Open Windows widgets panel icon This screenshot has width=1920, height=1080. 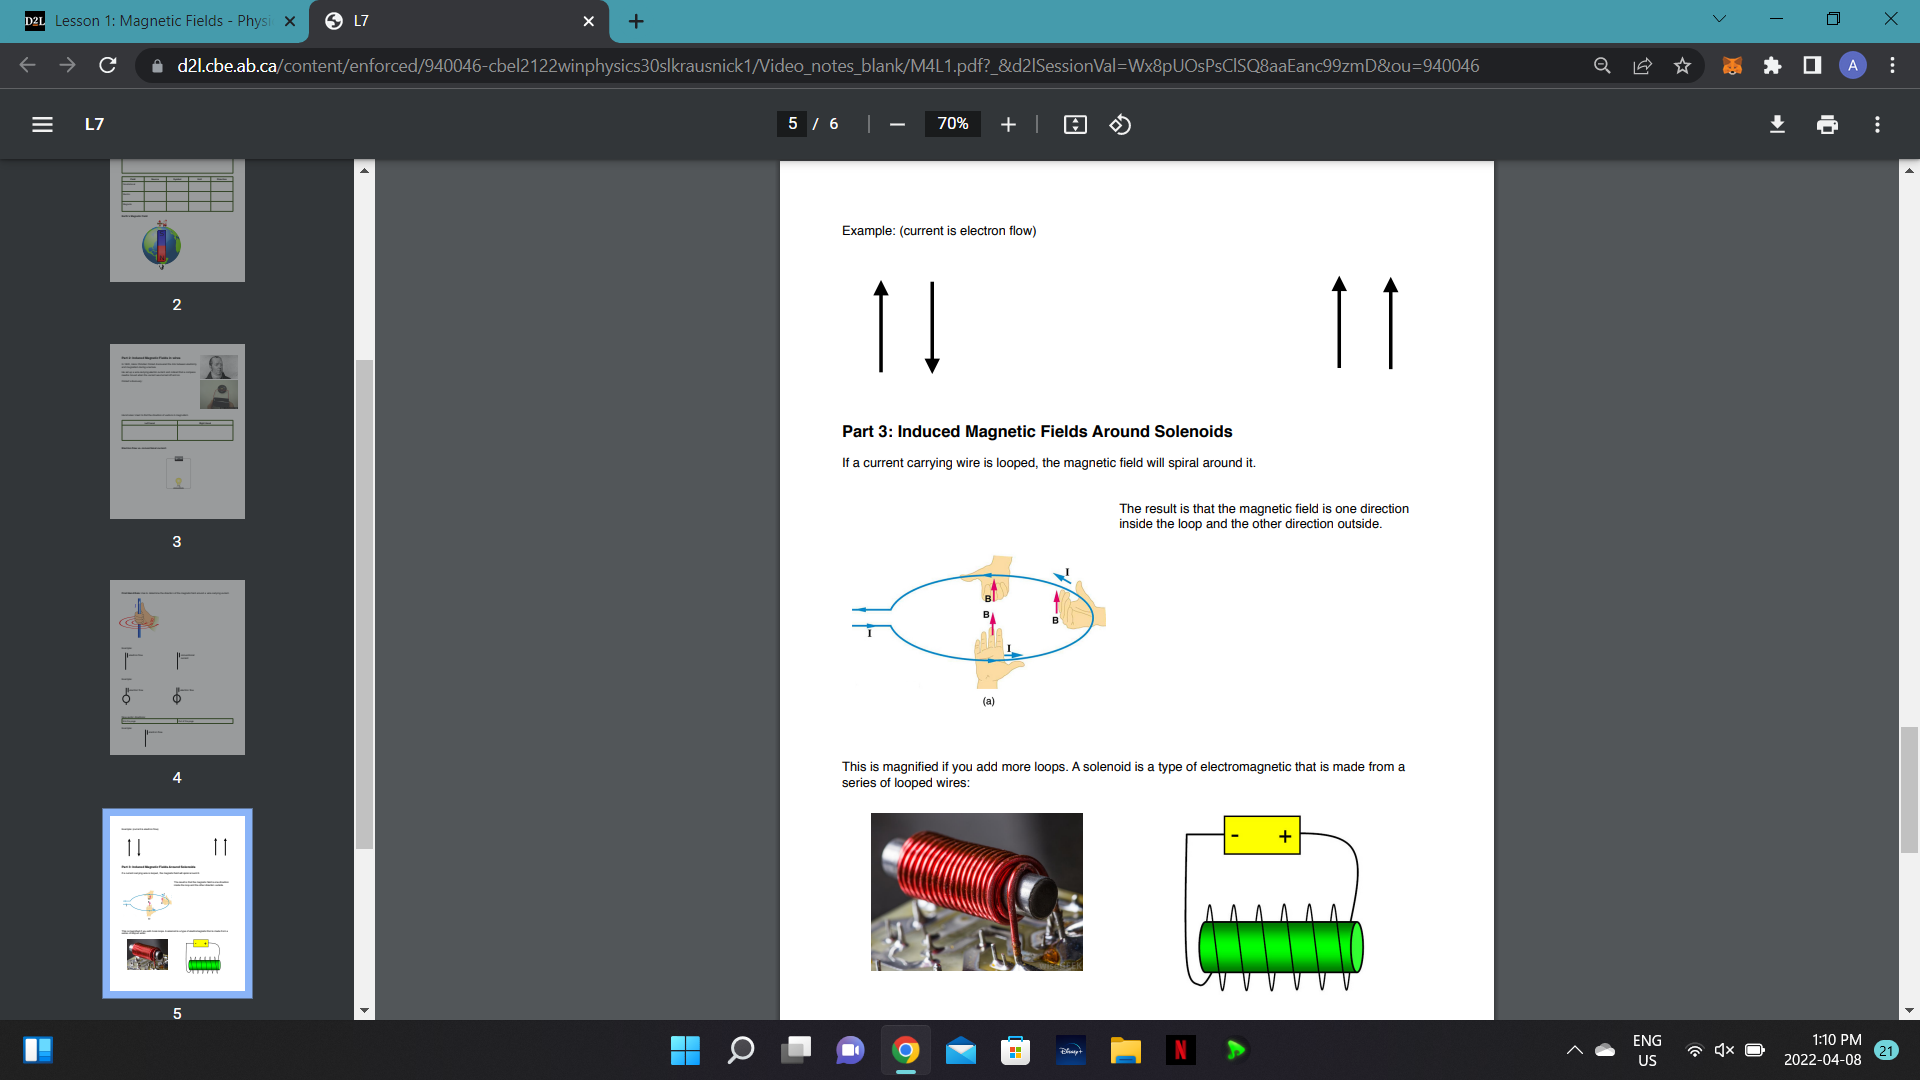click(38, 1050)
